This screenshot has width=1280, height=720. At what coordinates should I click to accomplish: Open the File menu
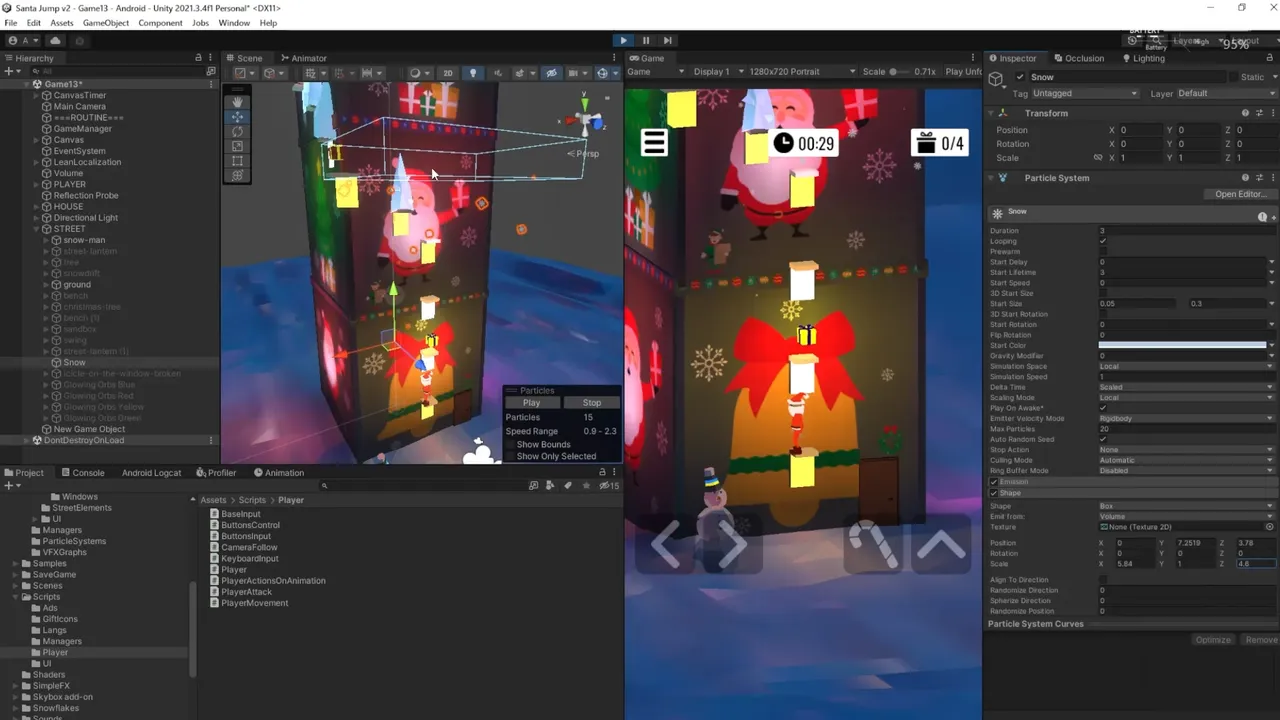[x=11, y=22]
